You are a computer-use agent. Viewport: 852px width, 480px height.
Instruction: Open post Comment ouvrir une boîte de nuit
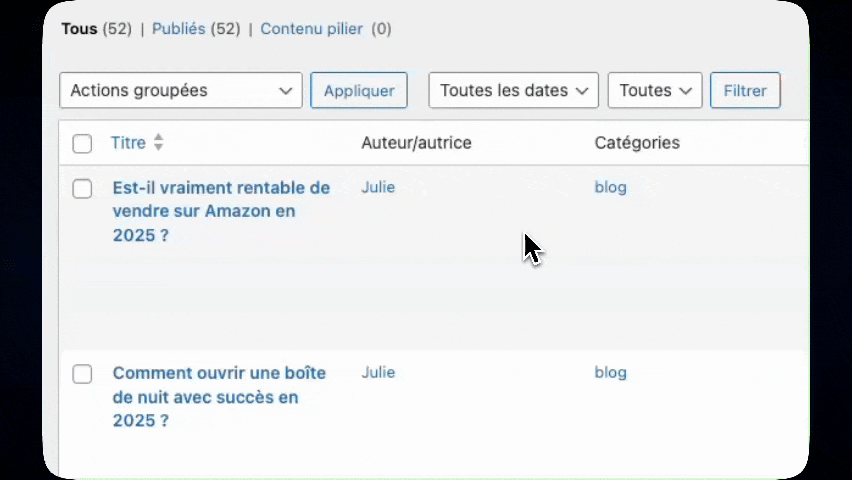219,397
